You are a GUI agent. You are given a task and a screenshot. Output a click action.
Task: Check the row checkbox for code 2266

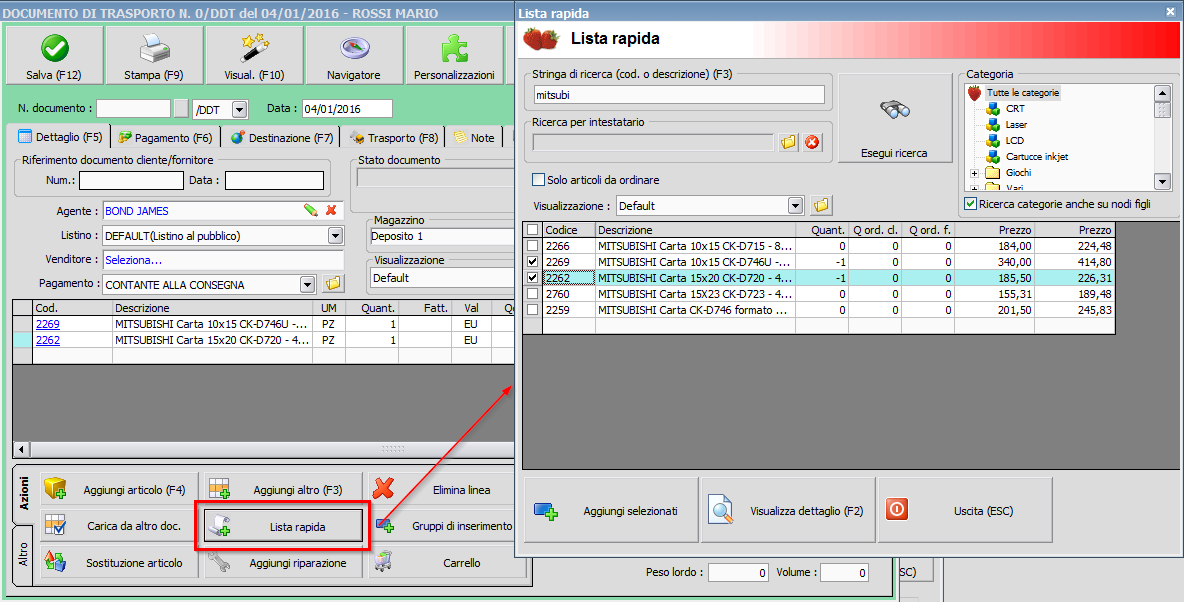point(533,245)
